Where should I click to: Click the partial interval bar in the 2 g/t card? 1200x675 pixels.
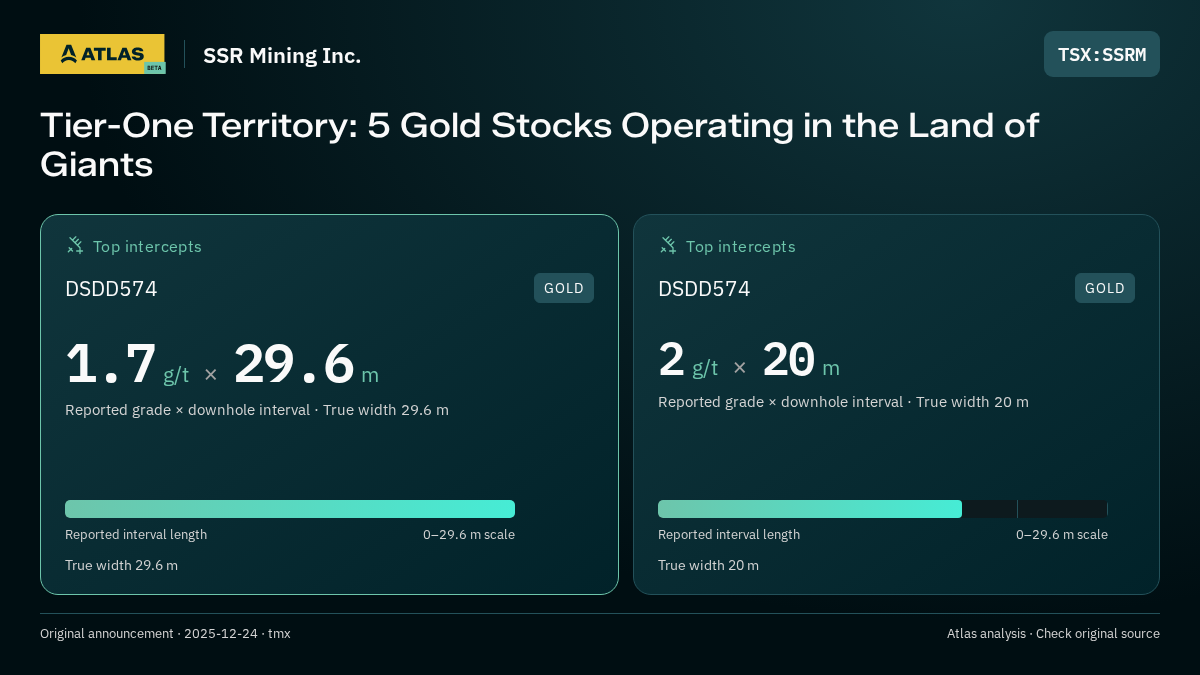(810, 509)
